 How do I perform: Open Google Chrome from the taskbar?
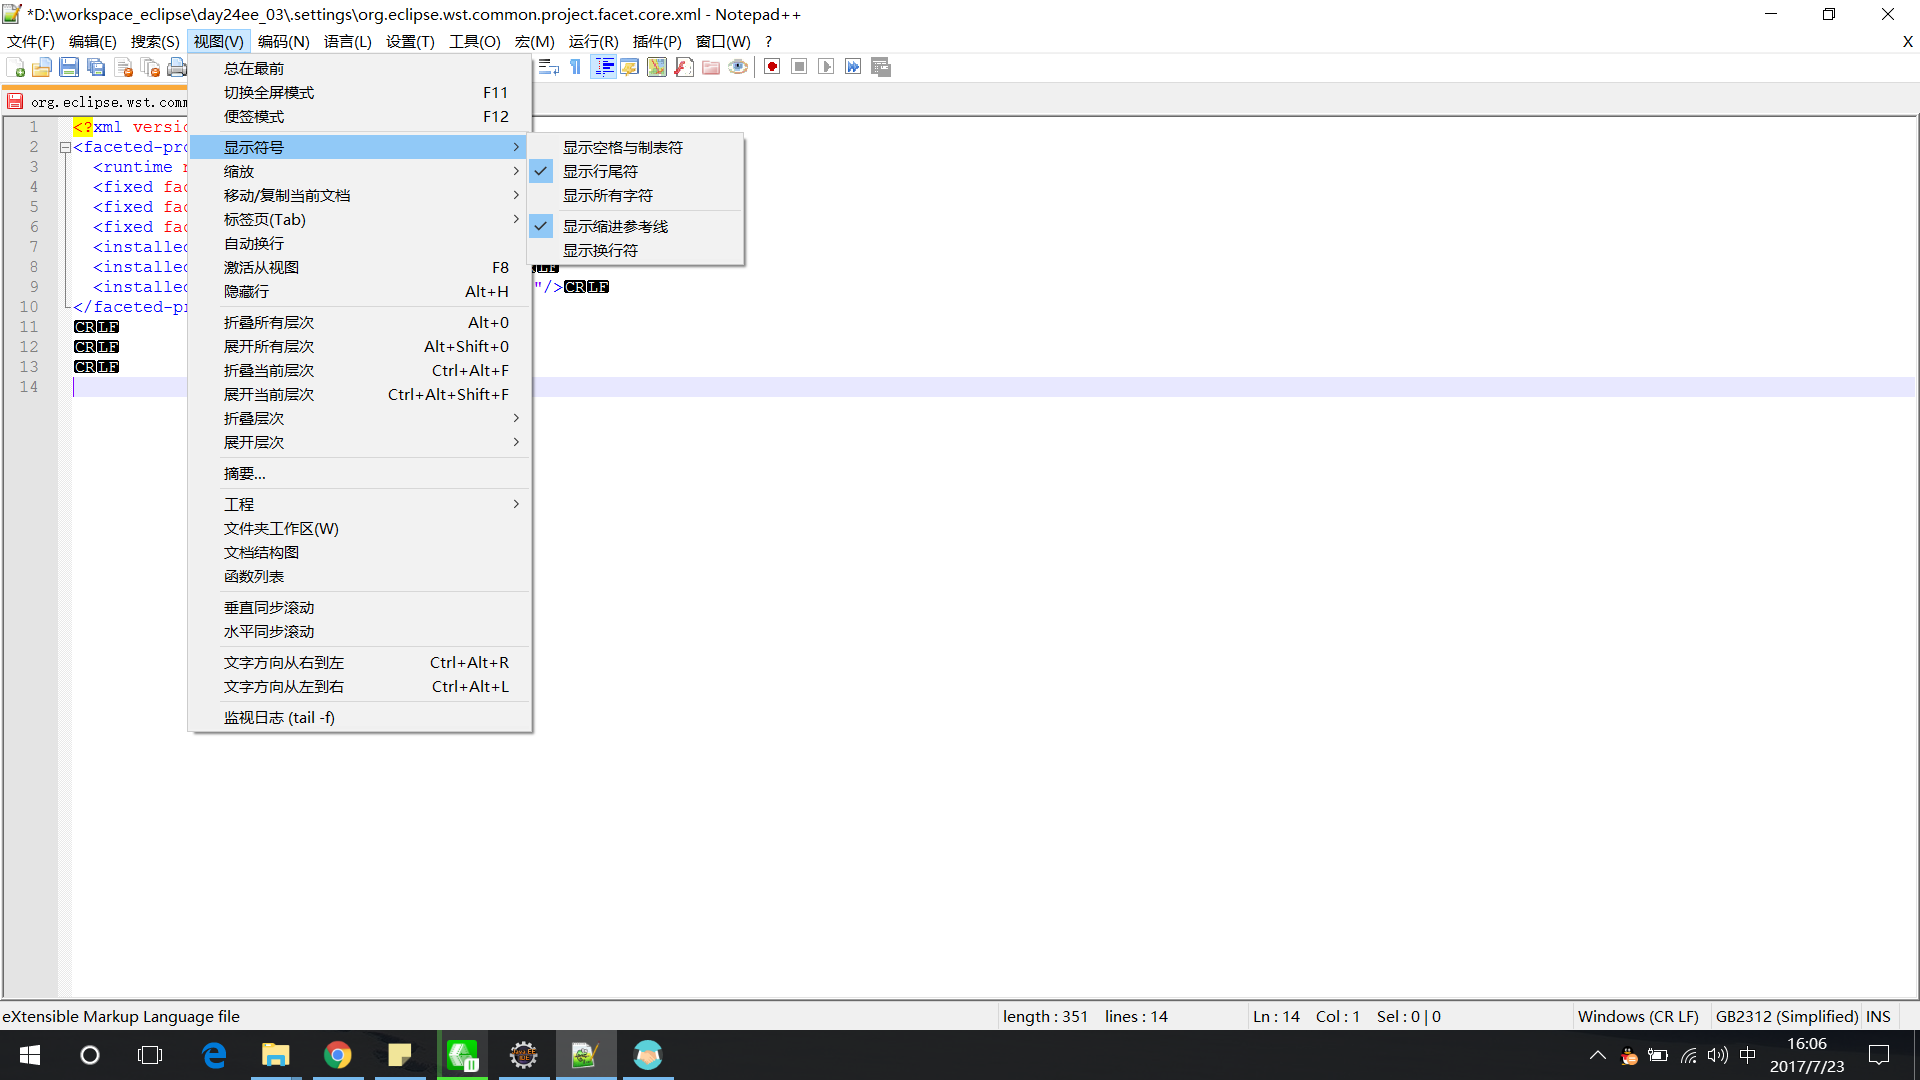coord(338,1055)
